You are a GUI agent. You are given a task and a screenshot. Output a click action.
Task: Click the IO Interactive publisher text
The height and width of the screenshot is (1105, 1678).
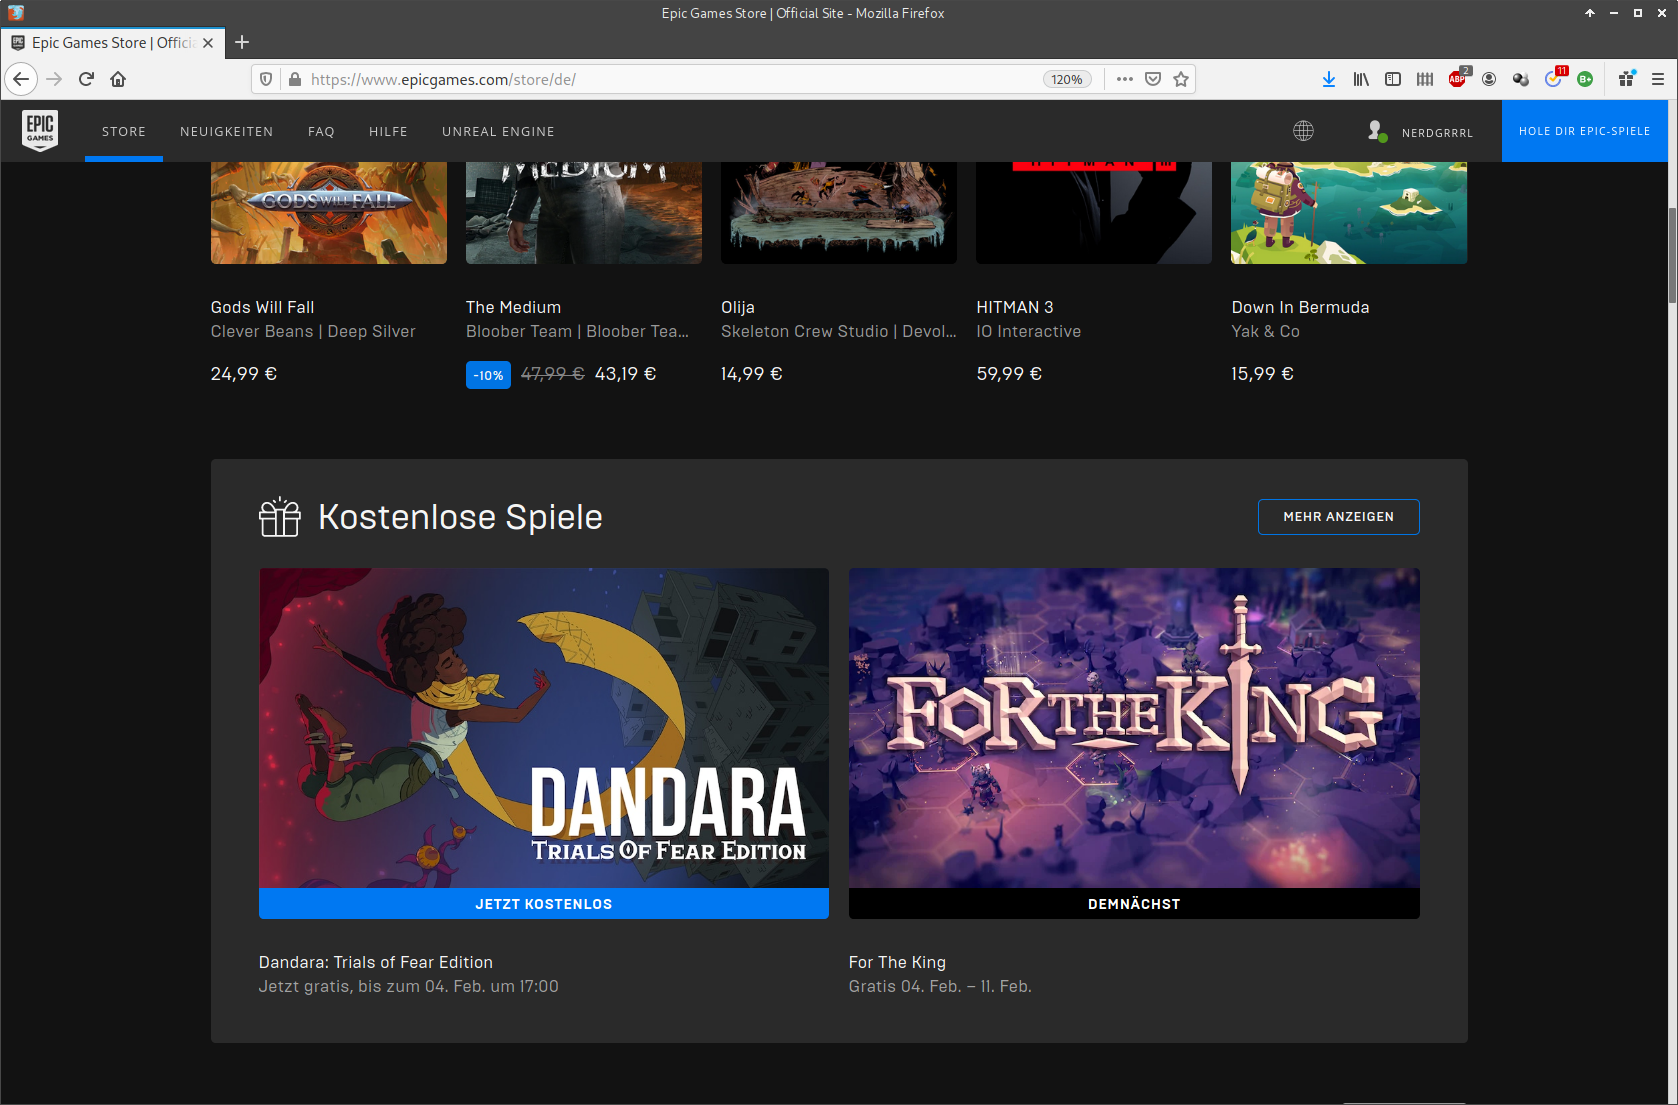1029,331
